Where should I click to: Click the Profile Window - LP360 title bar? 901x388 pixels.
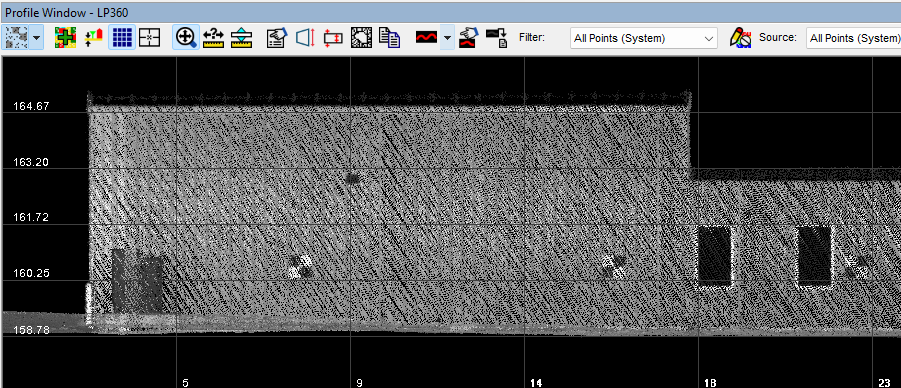point(450,12)
